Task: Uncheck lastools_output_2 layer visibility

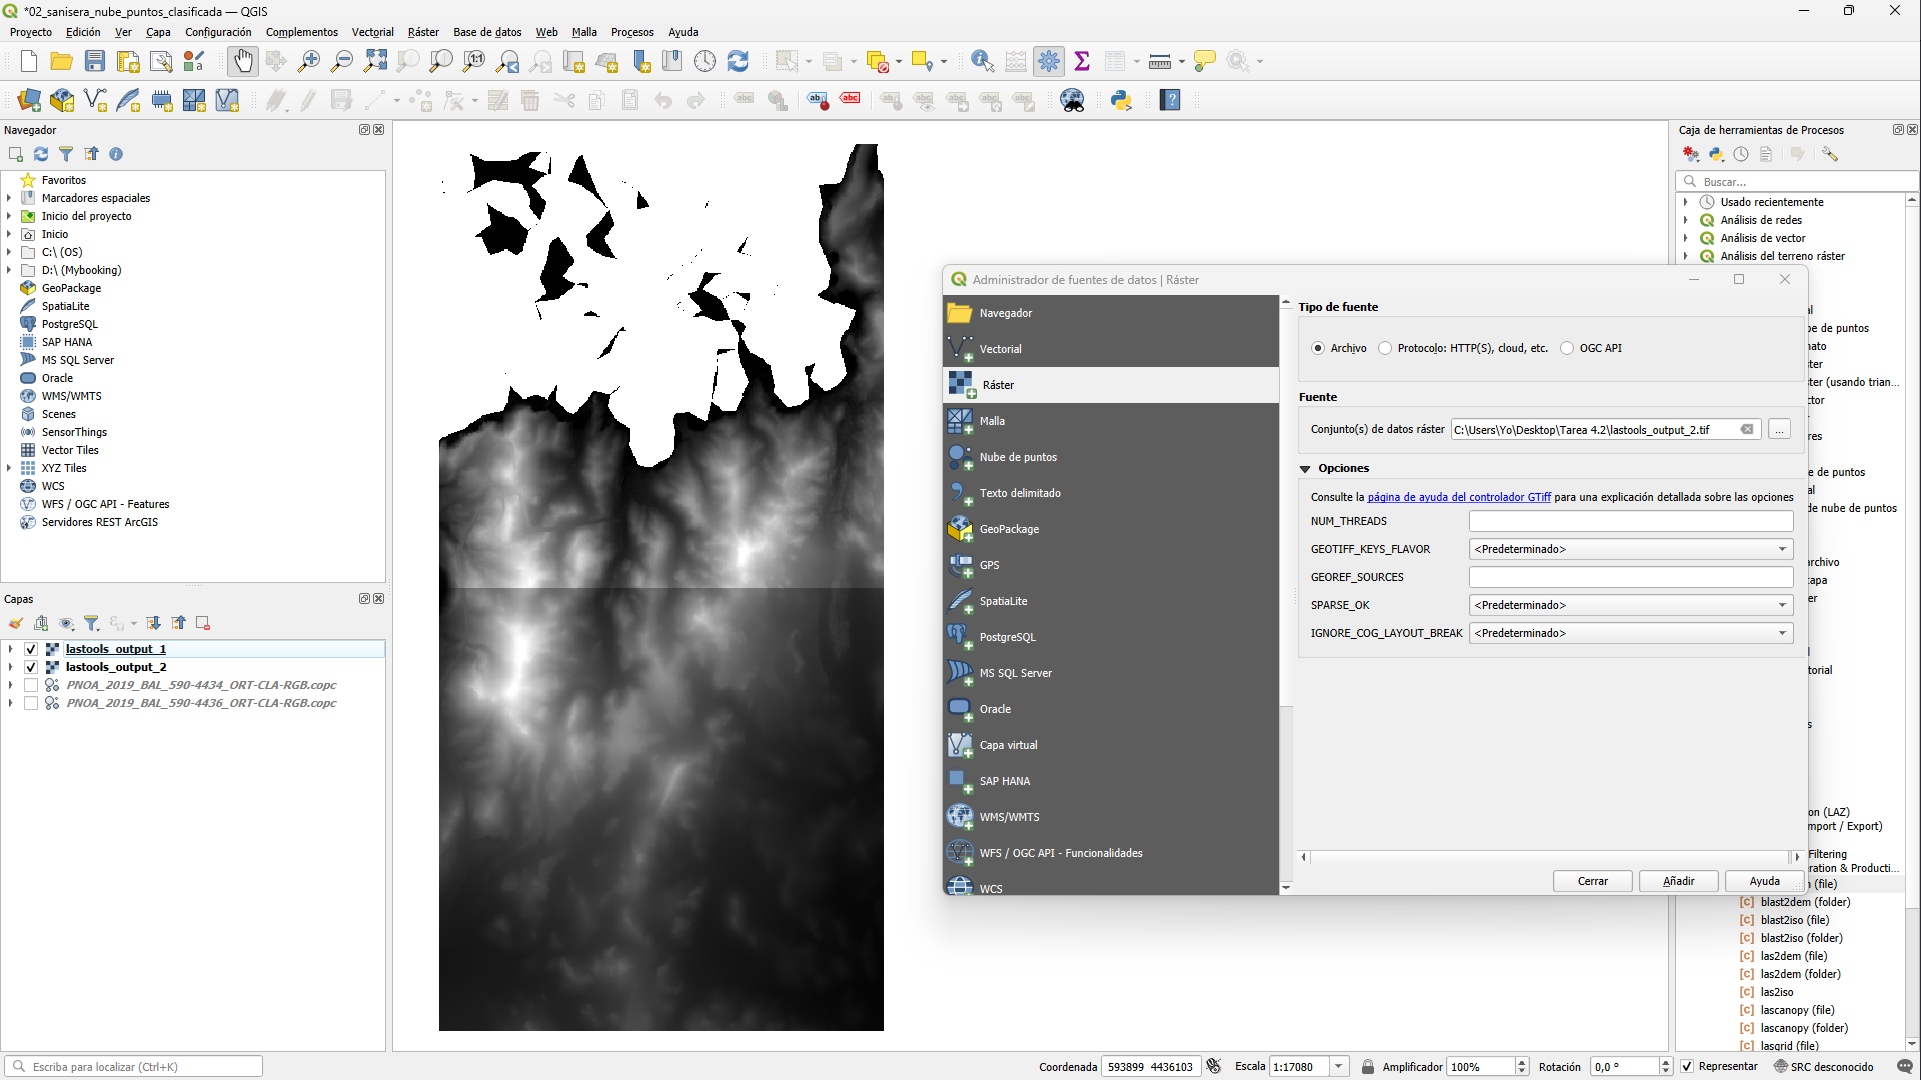Action: 31,667
